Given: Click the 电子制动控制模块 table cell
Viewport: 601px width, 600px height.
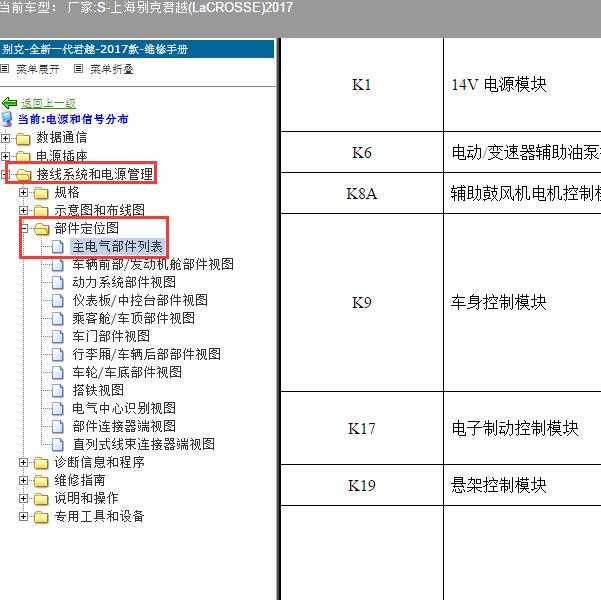Looking at the screenshot, I should (522, 428).
